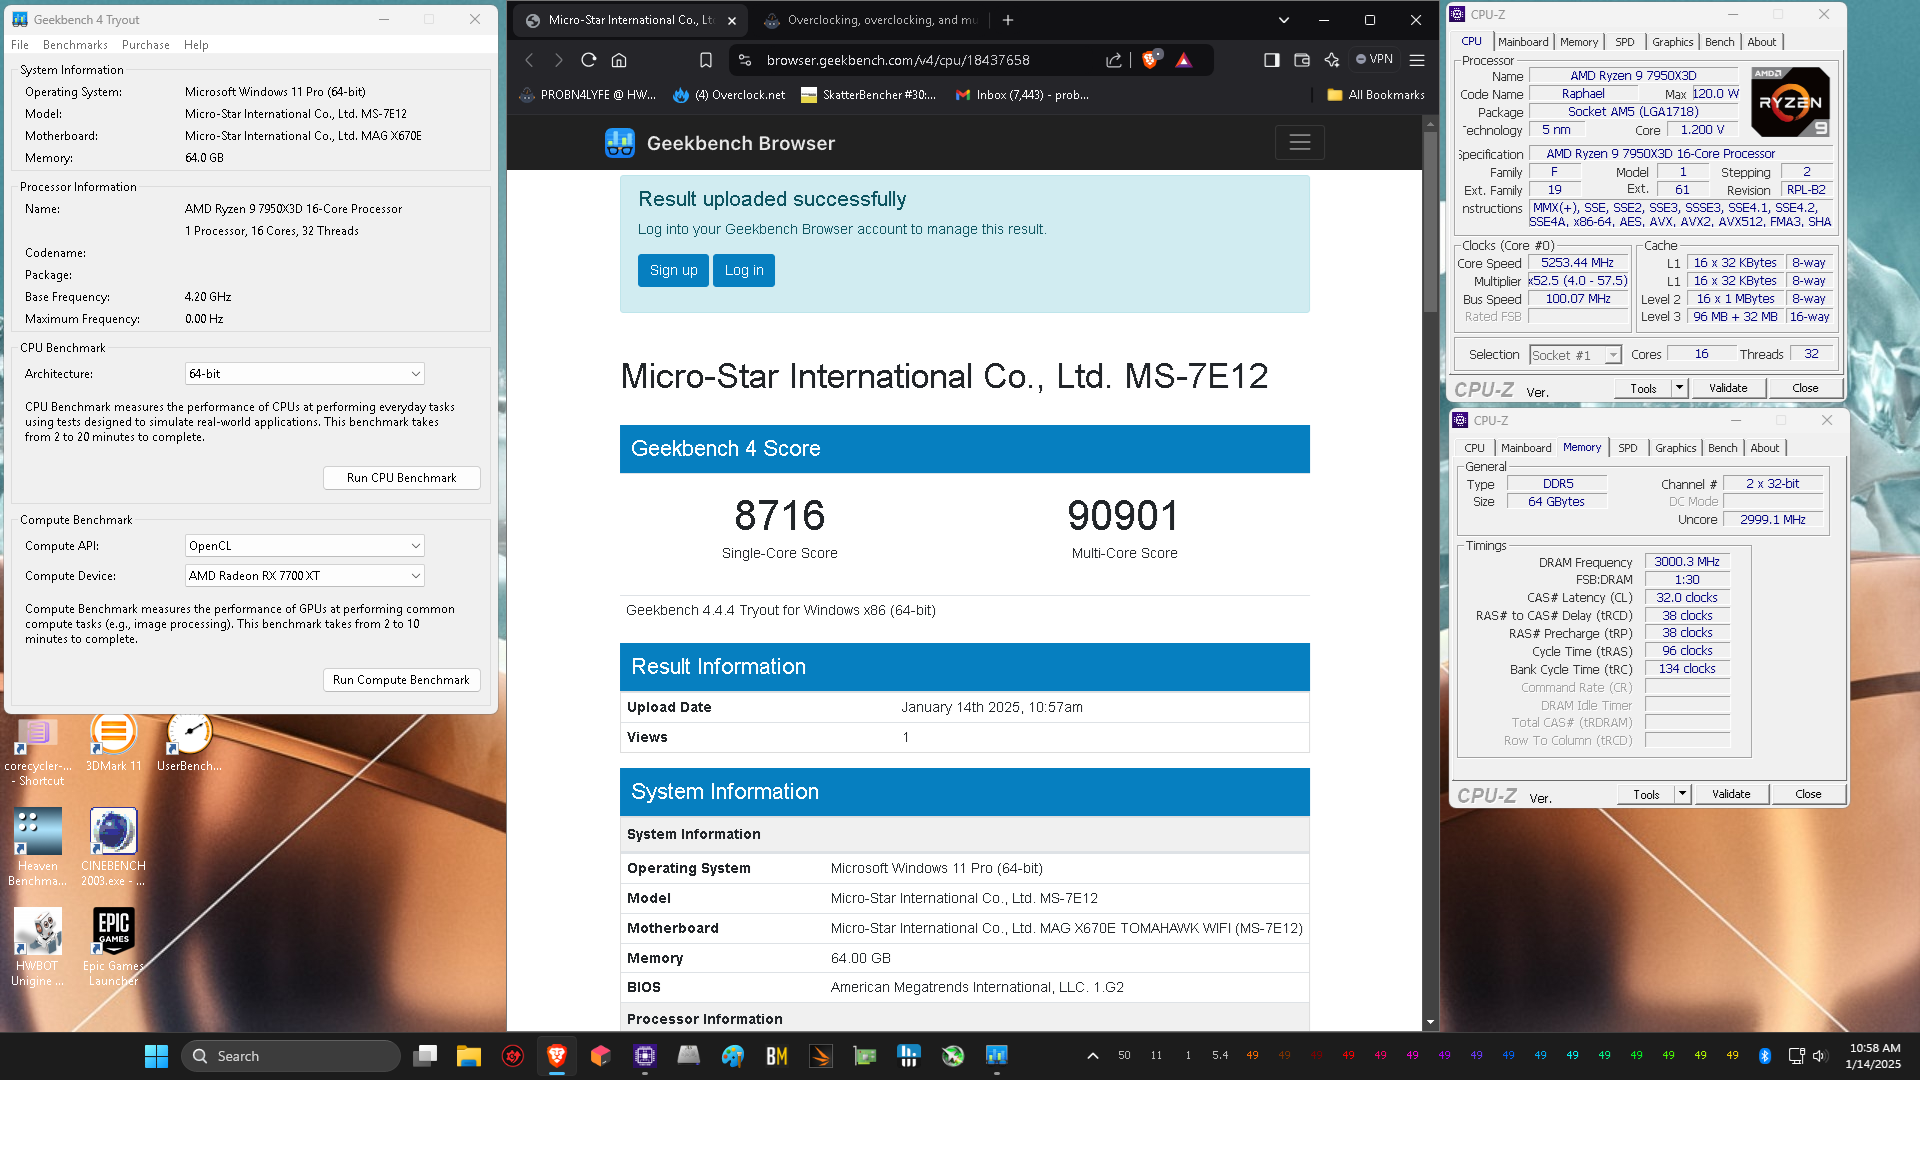Open the Brave Wallet icon
The image size is (1920, 1156).
pyautogui.click(x=1301, y=60)
